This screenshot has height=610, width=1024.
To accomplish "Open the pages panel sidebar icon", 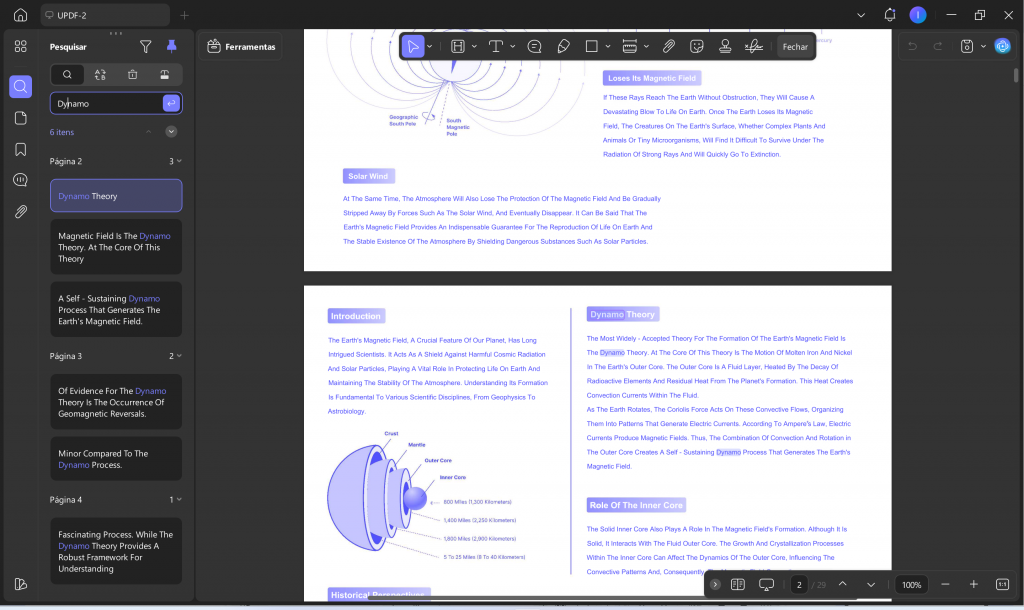I will (x=21, y=118).
